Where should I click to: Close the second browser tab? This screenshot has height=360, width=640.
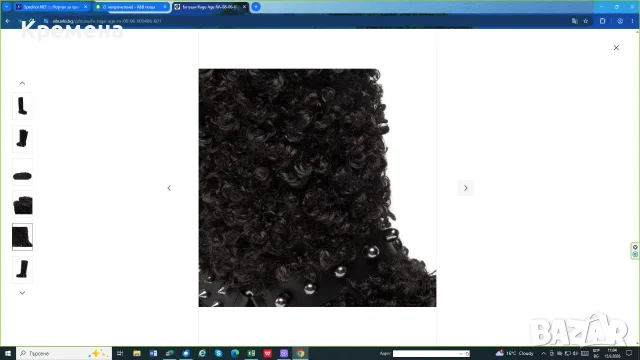tap(165, 7)
